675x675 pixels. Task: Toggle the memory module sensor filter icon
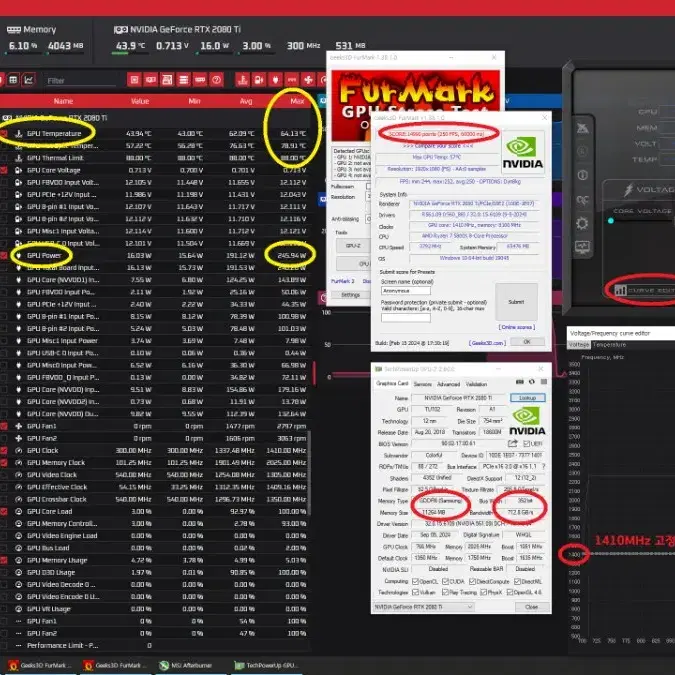click(x=200, y=80)
